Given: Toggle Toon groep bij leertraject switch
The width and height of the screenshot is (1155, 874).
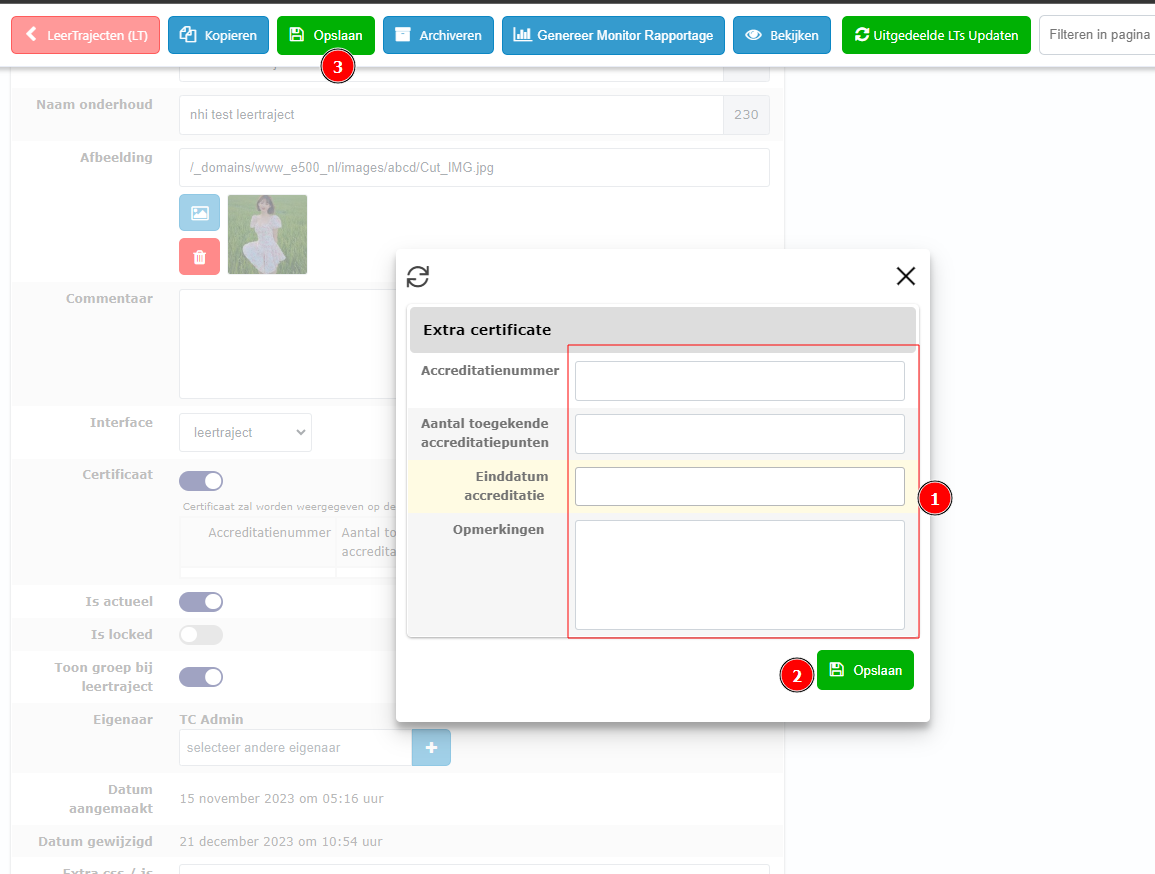Looking at the screenshot, I should point(201,677).
